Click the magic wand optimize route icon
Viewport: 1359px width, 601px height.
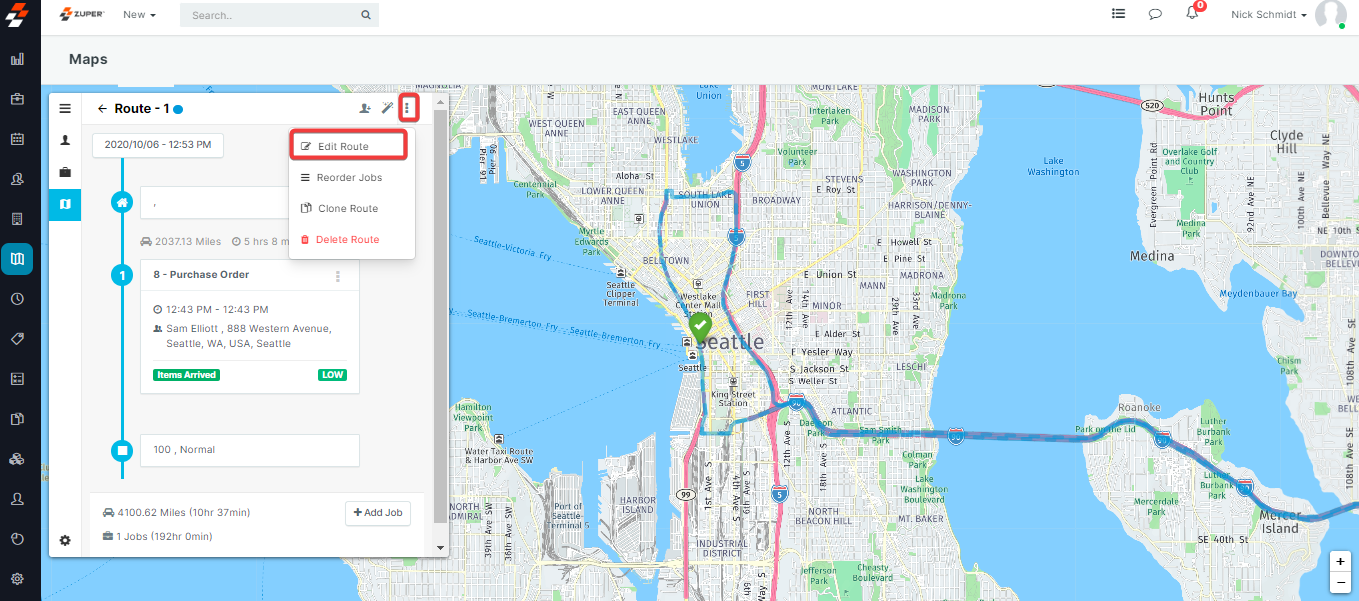(387, 108)
